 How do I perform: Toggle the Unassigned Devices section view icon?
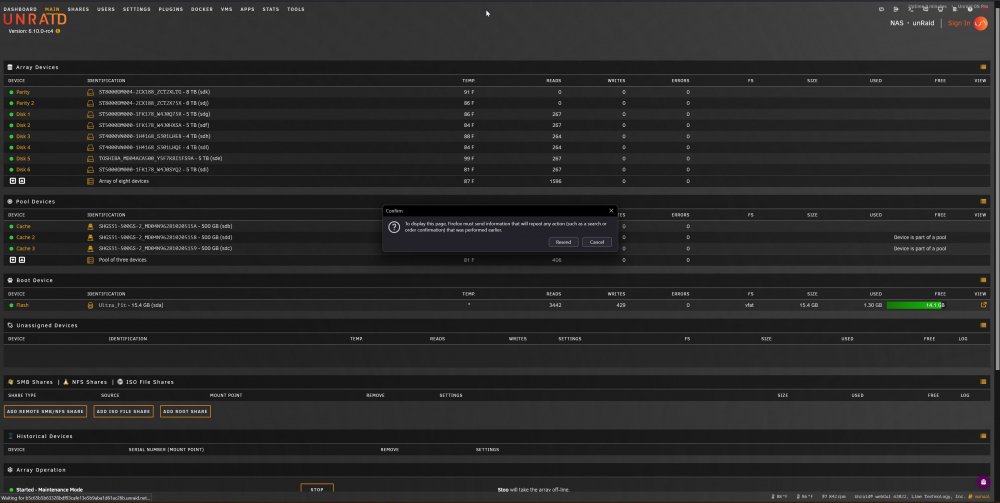(983, 325)
